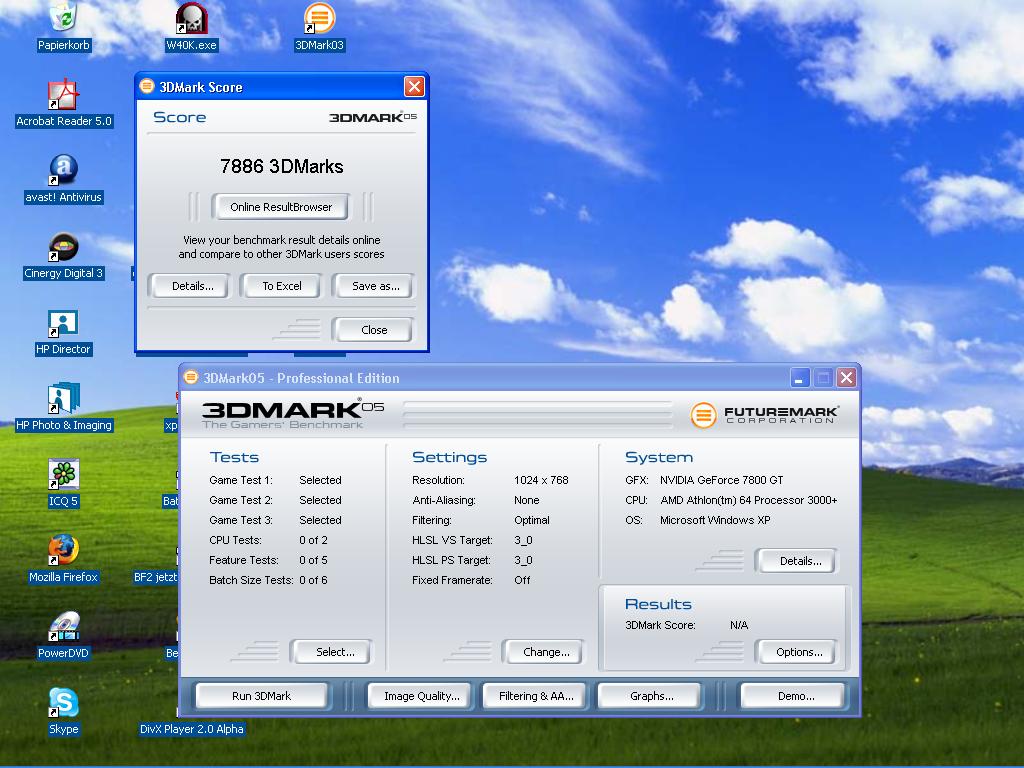Open Mozilla Firefox desktop icon
The image size is (1024, 768).
click(x=63, y=551)
